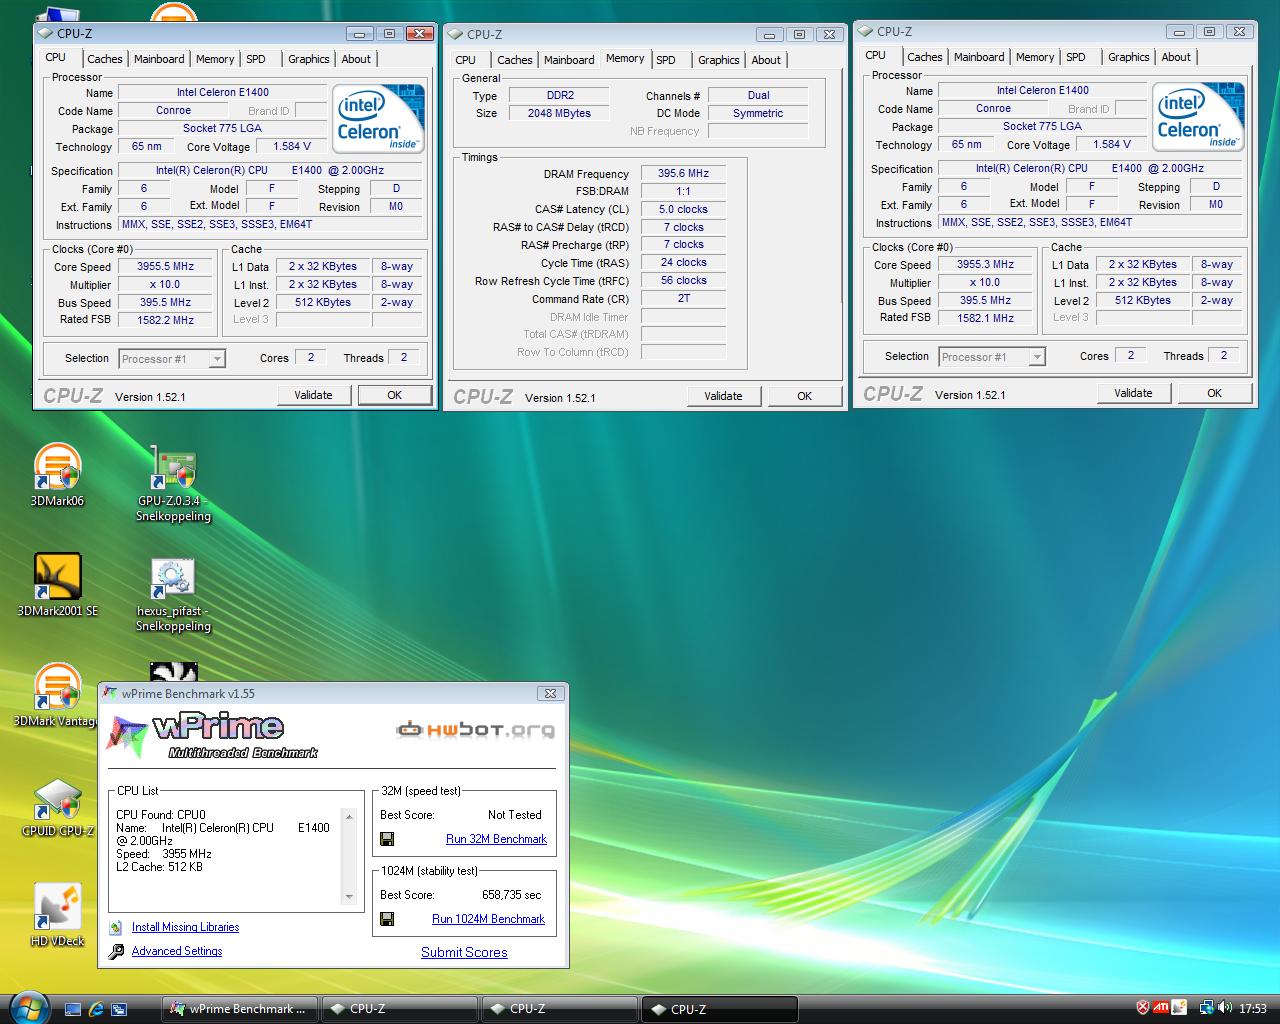The image size is (1280, 1024).
Task: Click the CPU List scrollbar up arrow
Action: 349,817
